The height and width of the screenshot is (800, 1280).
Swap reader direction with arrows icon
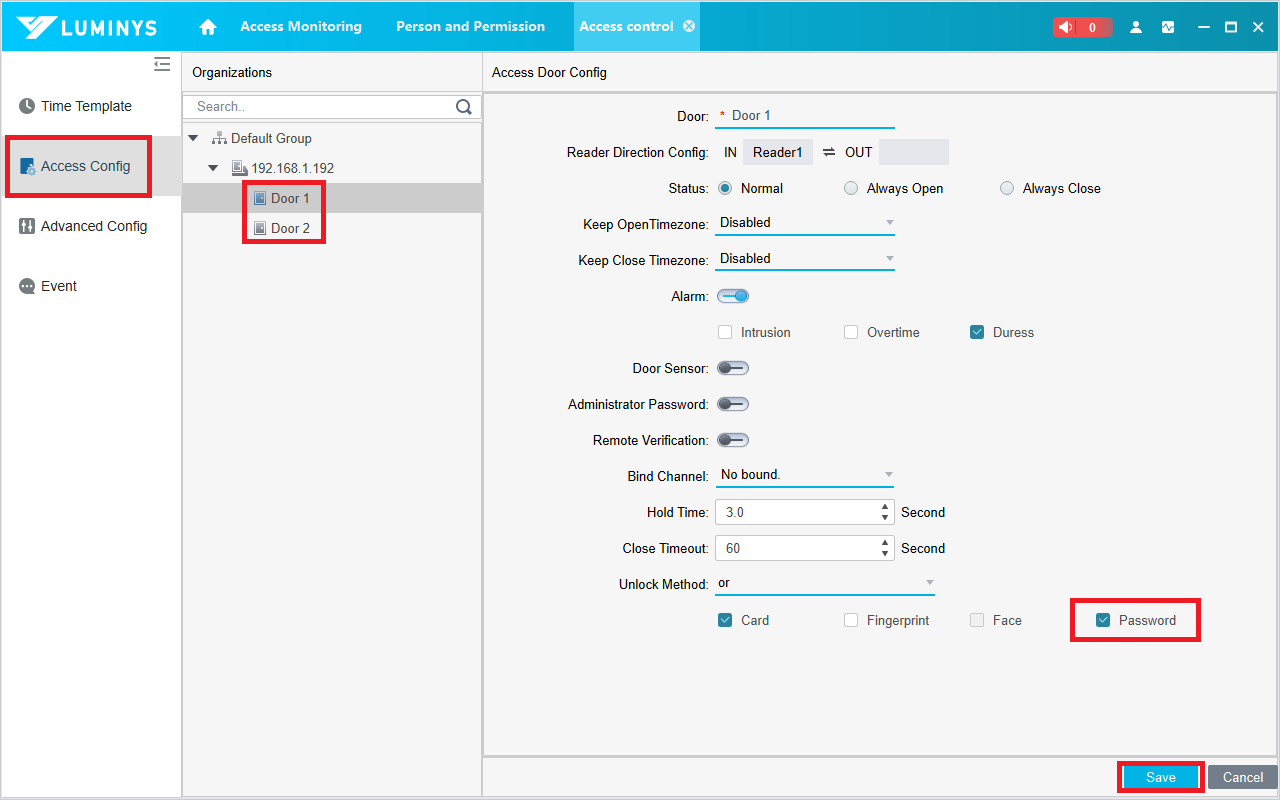(829, 152)
